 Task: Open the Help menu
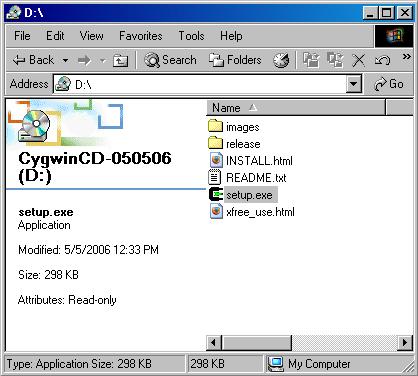click(x=231, y=36)
